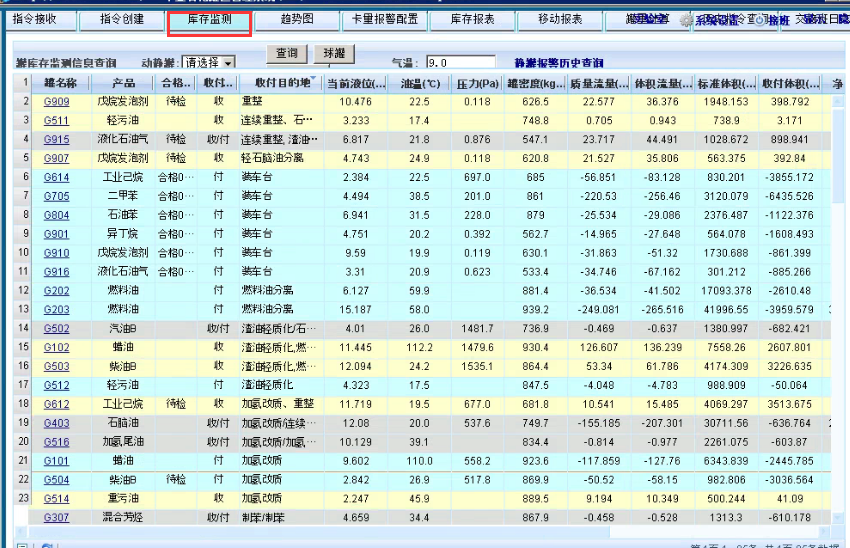Select oil temperature 112.2 in G102 row
850x548 pixels.
(420, 348)
